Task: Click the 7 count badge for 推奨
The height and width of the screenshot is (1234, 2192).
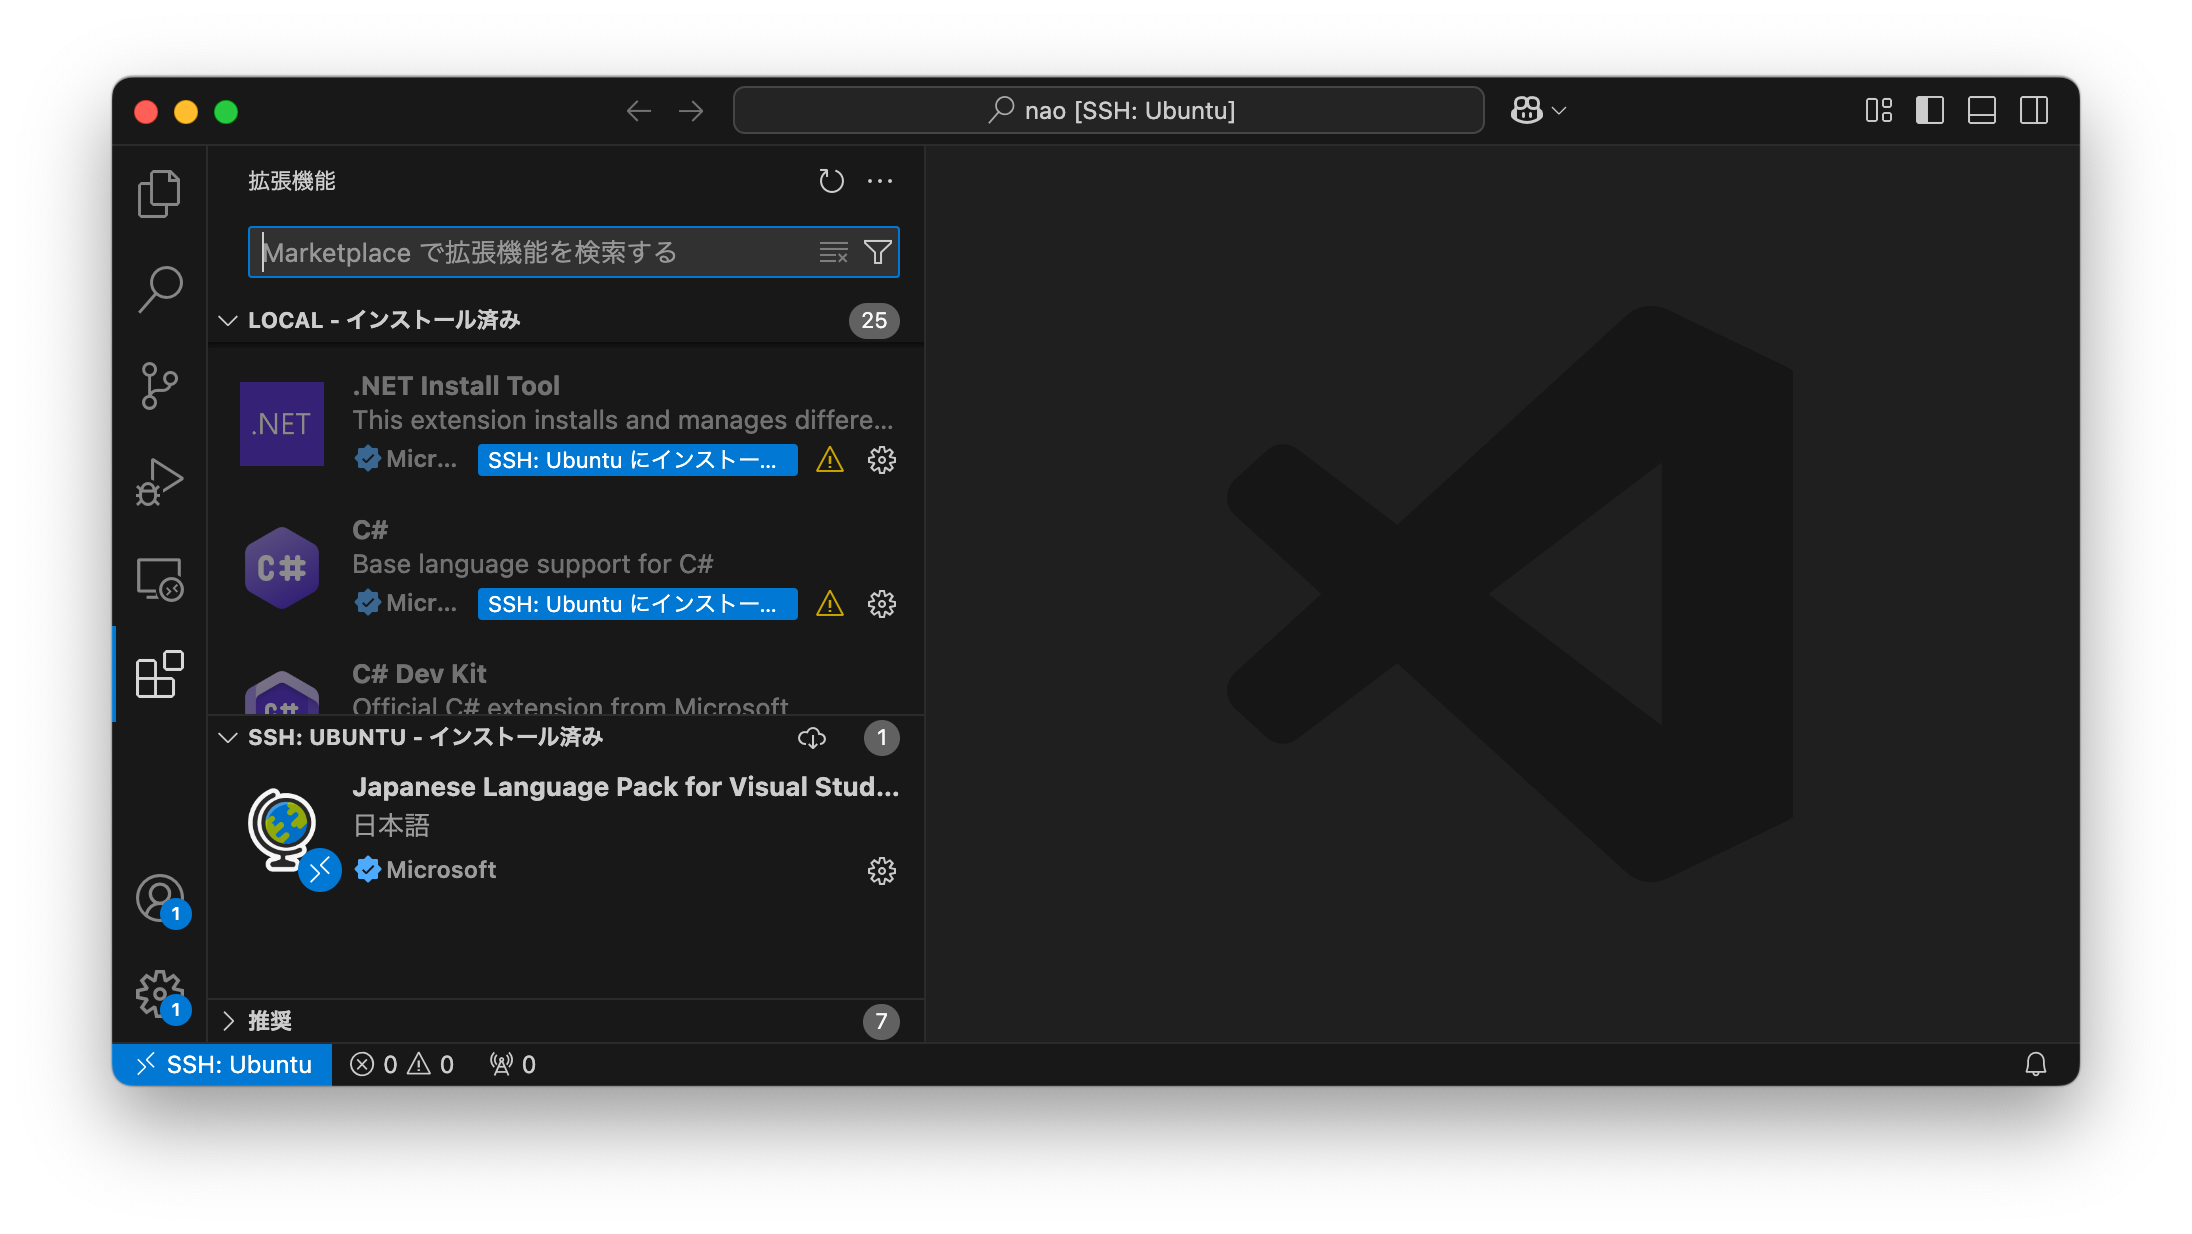Action: [881, 1021]
